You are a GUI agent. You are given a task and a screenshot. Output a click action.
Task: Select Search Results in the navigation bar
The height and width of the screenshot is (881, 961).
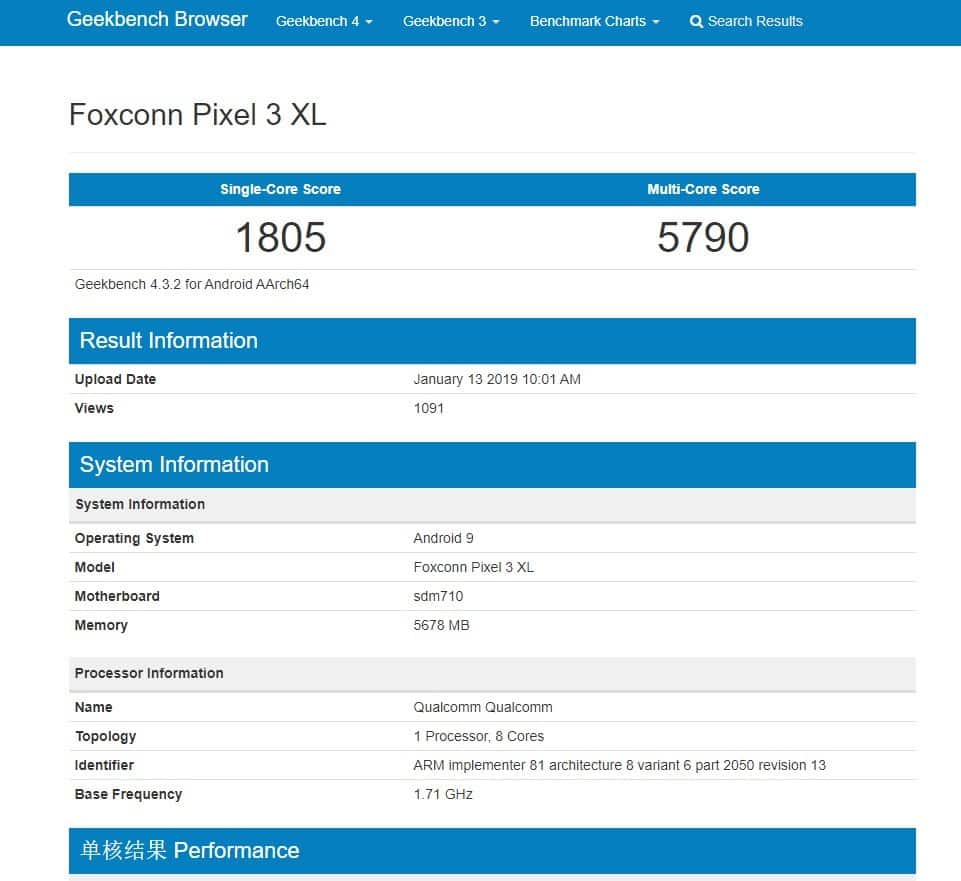click(754, 20)
